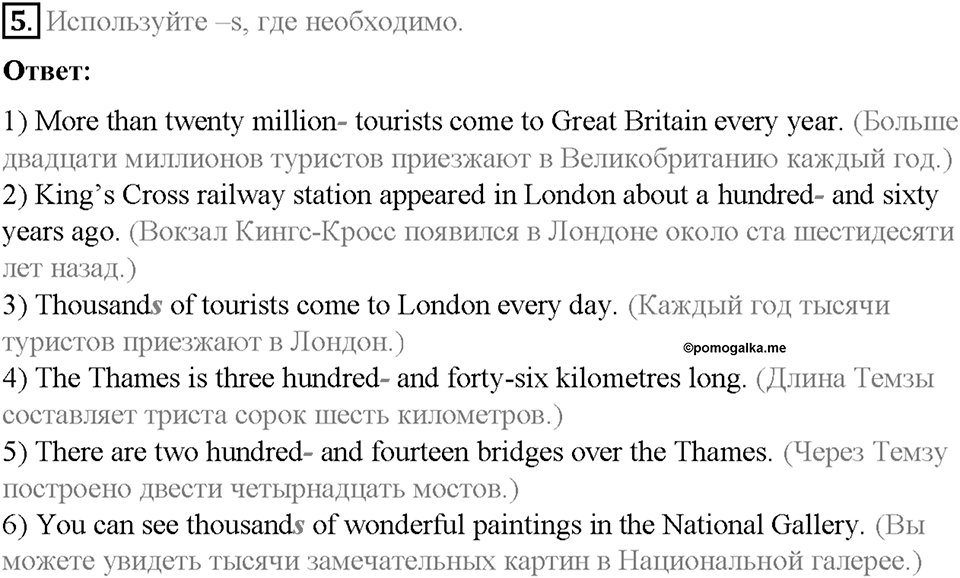
Task: Click the highlighted 's' in 'Thousands'
Action: [157, 306]
